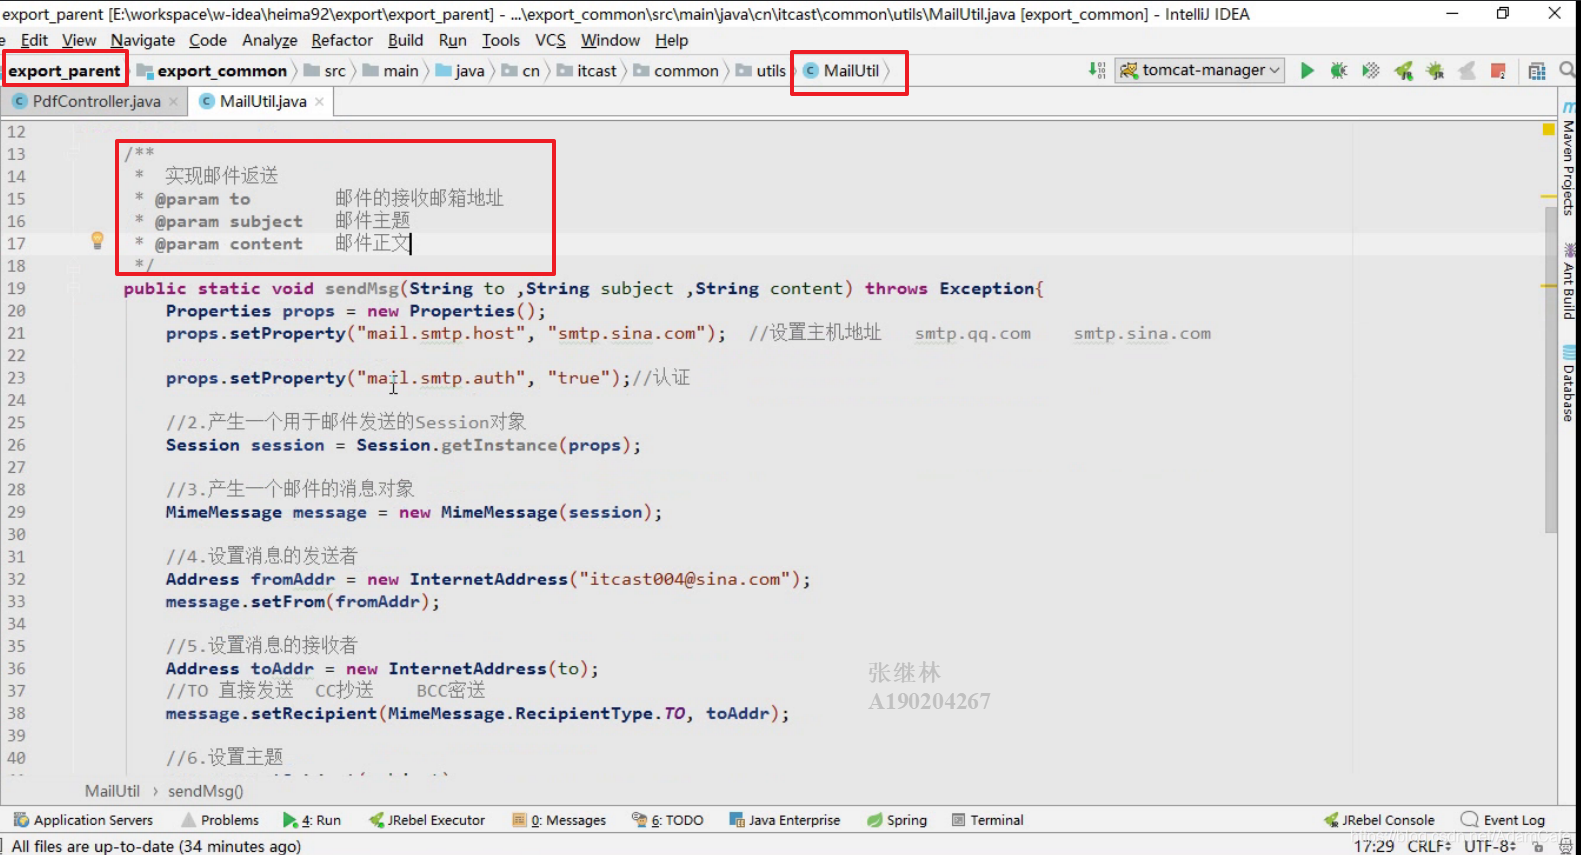Open the Ant Build side panel

1569,282
